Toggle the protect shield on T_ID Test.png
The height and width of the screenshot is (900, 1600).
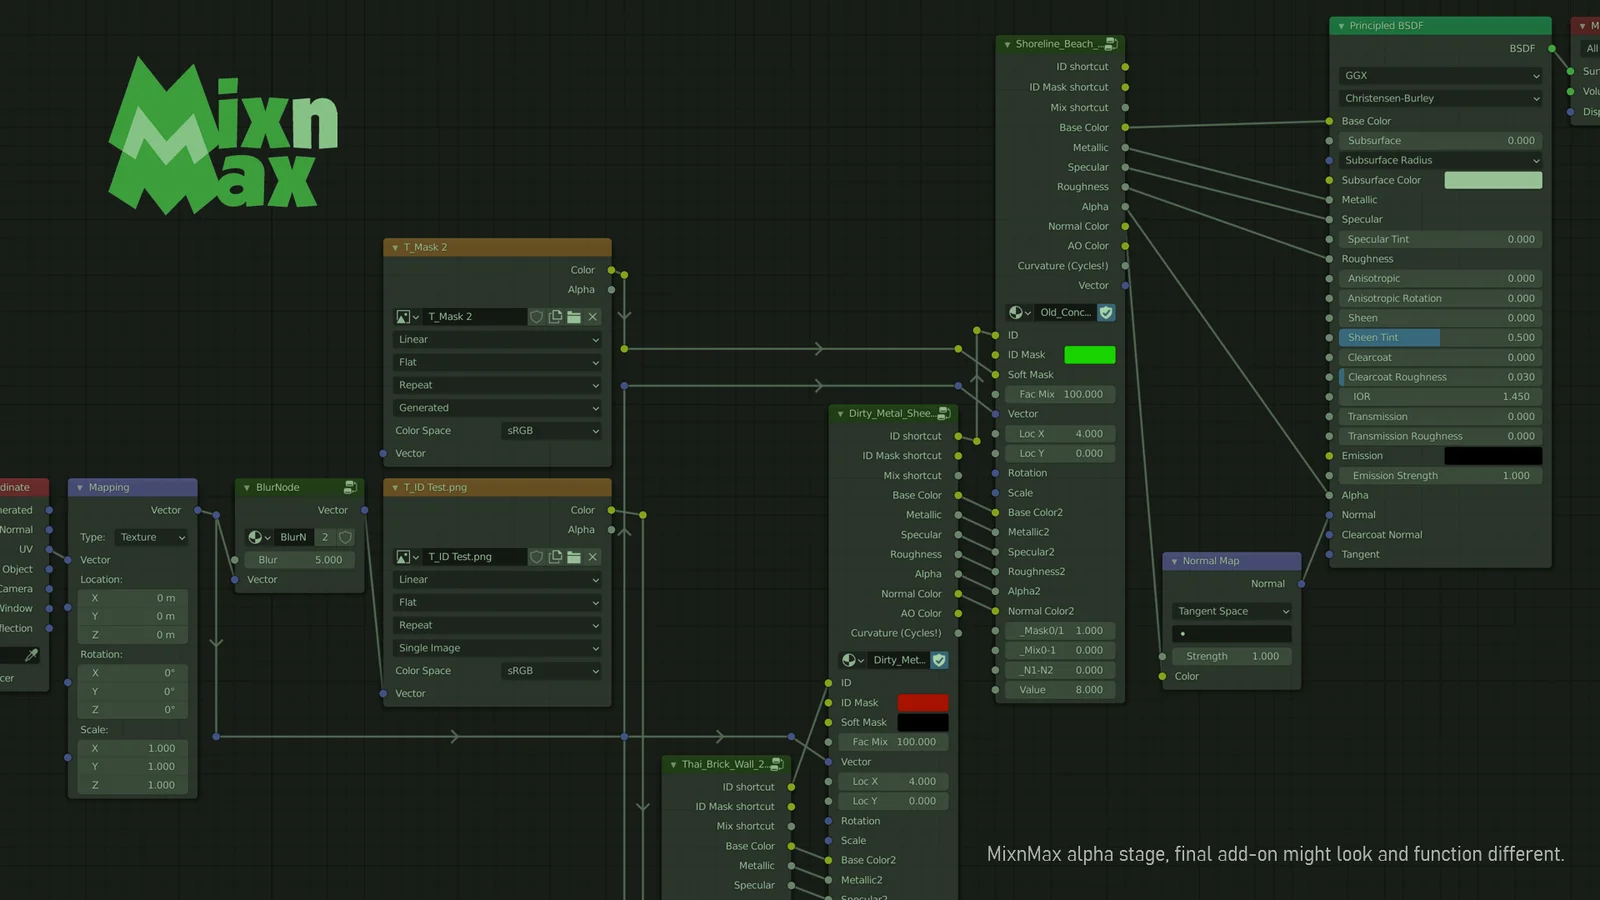coord(537,557)
